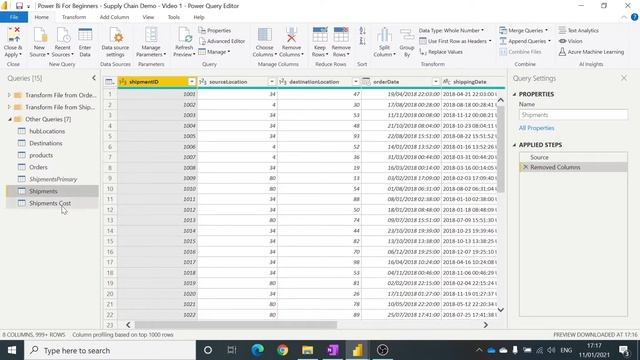This screenshot has width=640, height=360.
Task: Open the help icon
Action: pyautogui.click(x=634, y=17)
